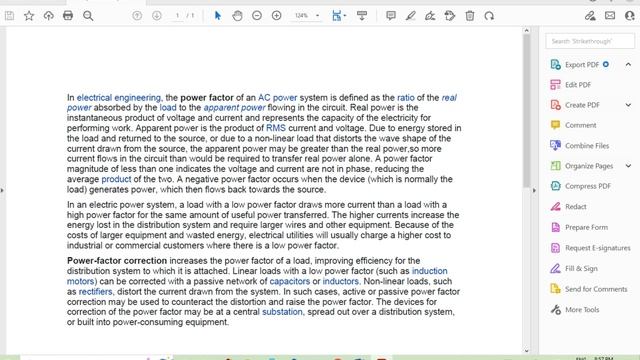Click the Delete trash icon
The height and width of the screenshot is (360, 640).
(470, 16)
